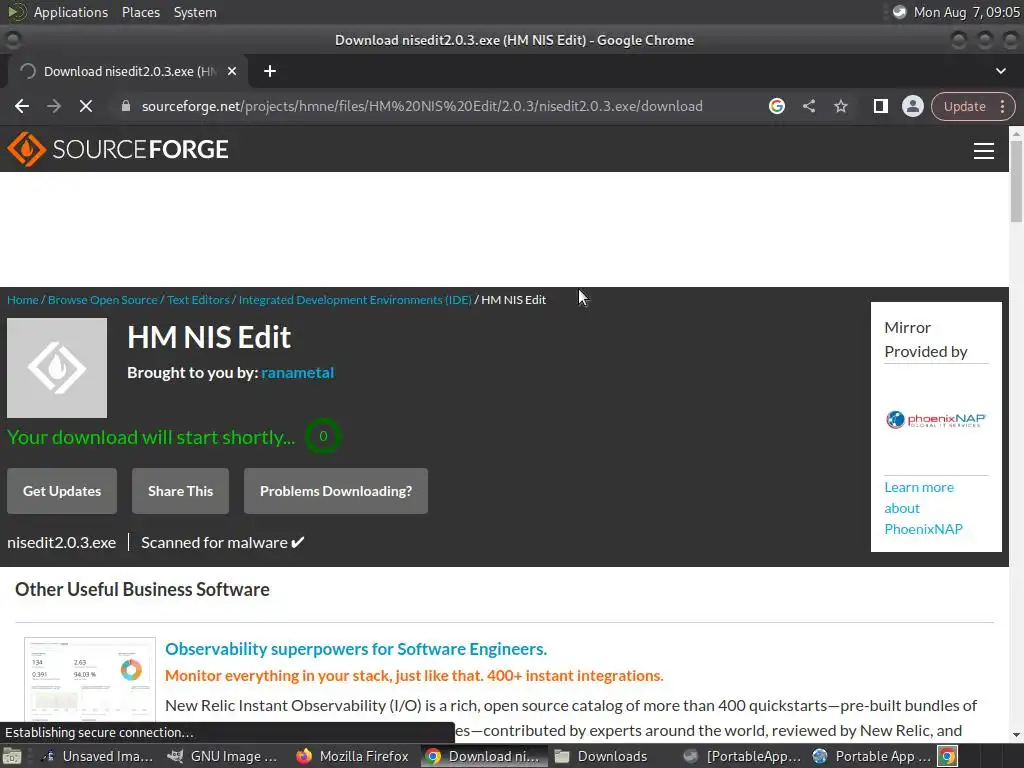This screenshot has width=1024, height=768.
Task: Click Monitor everything in your stack text
Action: (x=414, y=676)
